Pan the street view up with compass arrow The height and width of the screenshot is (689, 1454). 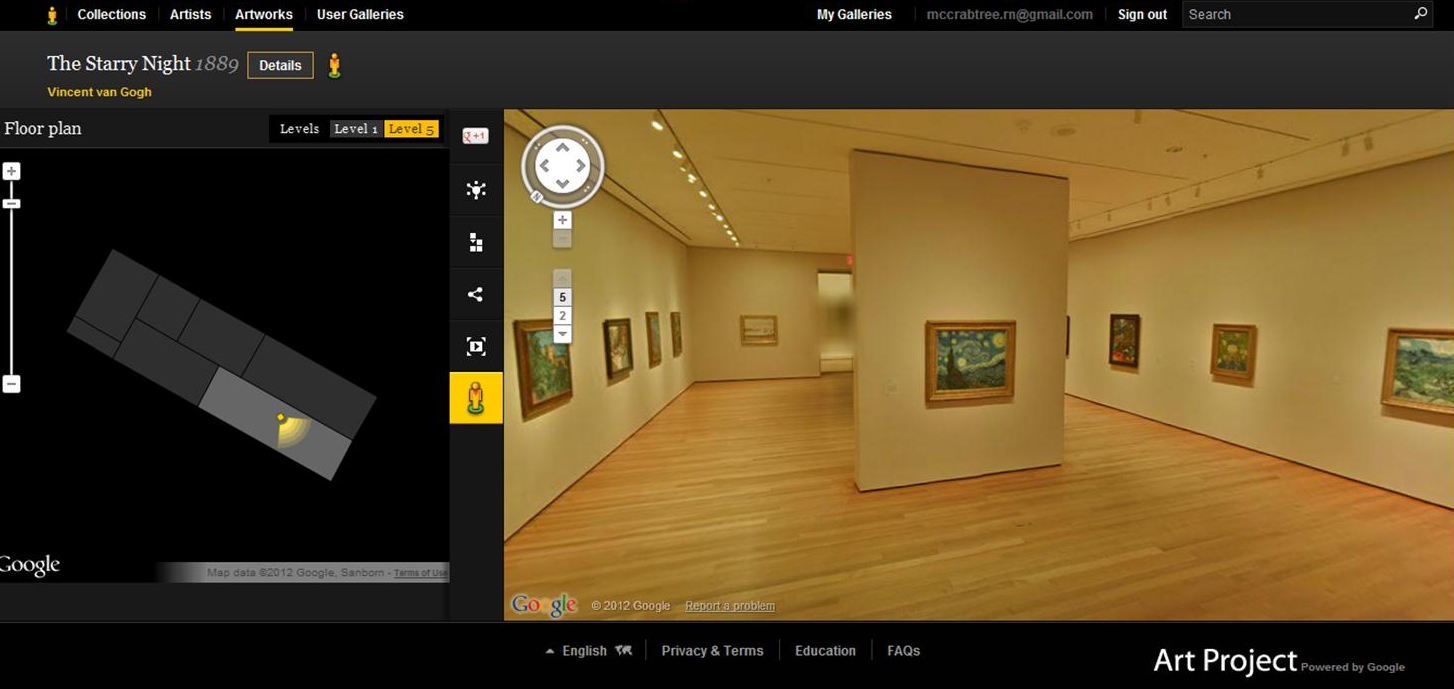click(562, 148)
